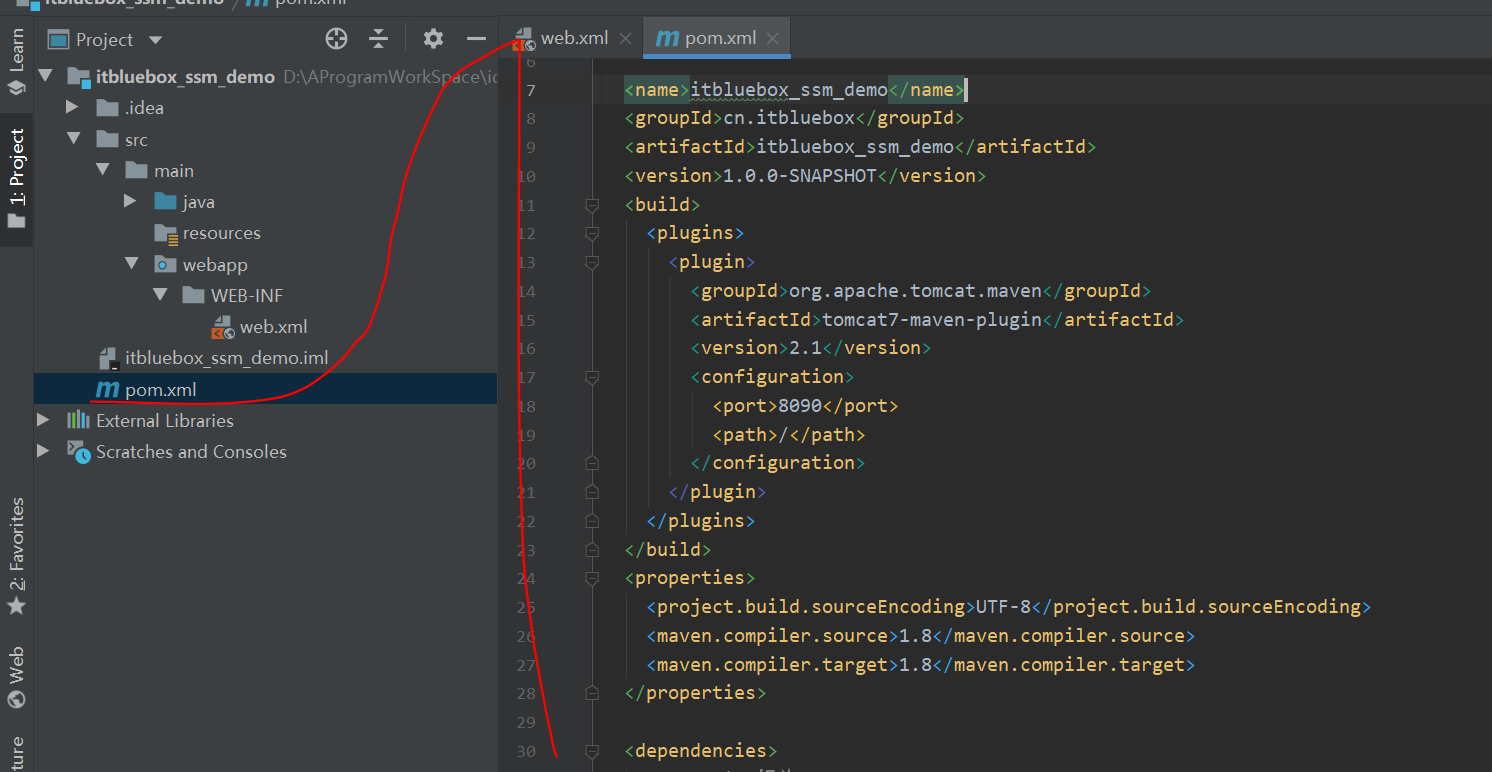Click the Favorites star icon
The height and width of the screenshot is (772, 1492).
coord(16,607)
